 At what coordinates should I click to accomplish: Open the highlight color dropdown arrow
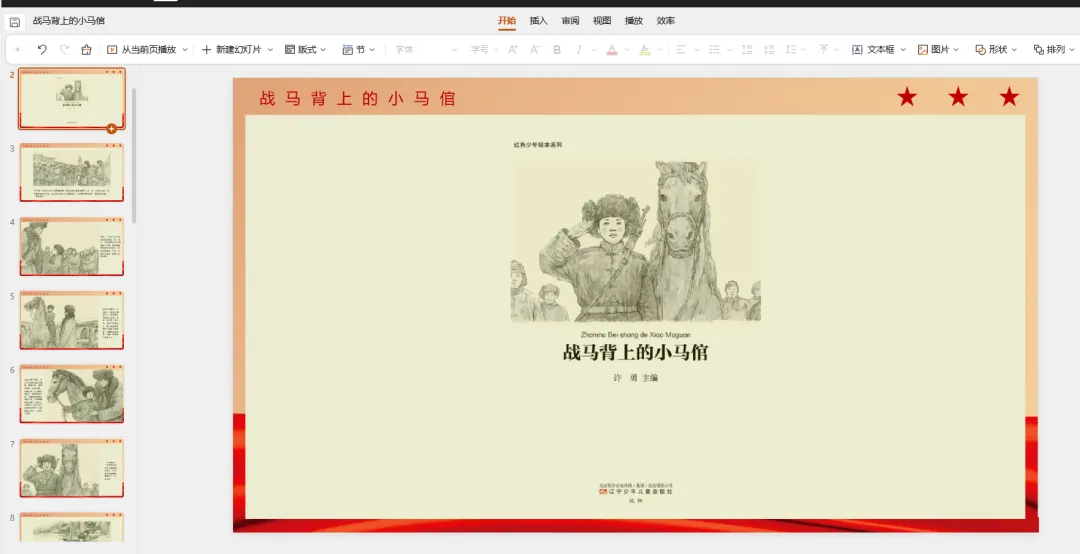(660, 50)
